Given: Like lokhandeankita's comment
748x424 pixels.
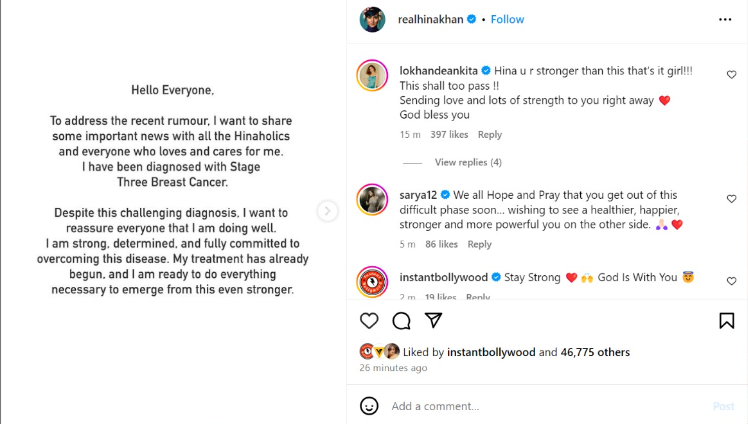Looking at the screenshot, I should [731, 75].
